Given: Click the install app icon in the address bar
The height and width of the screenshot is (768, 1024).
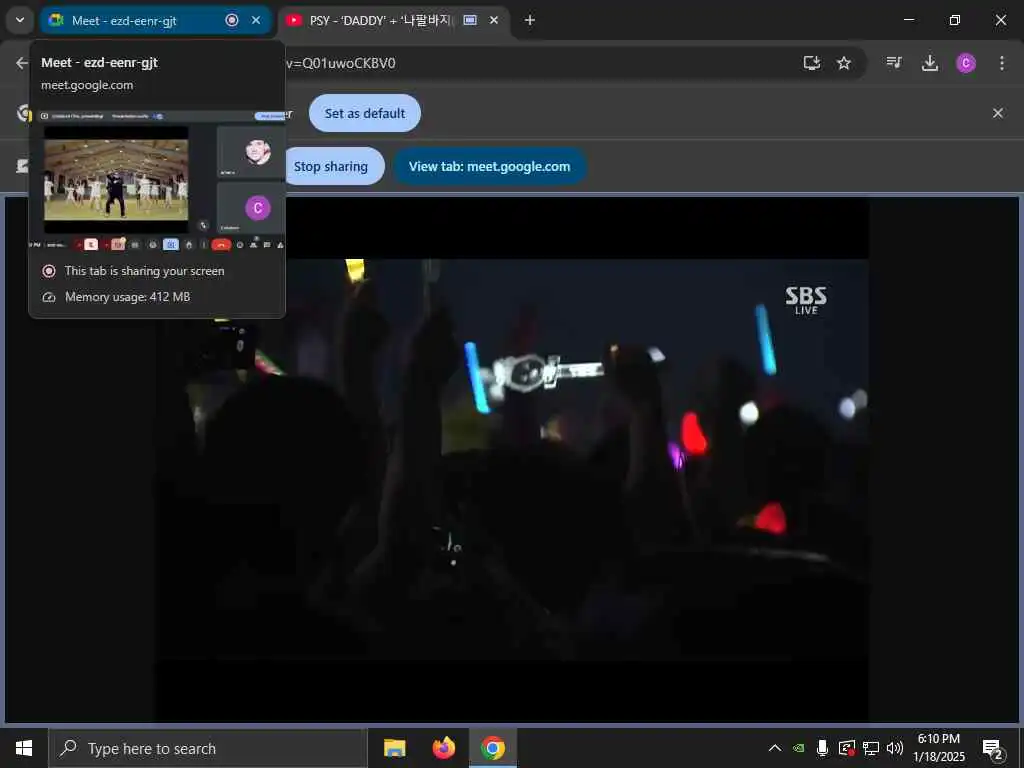Looking at the screenshot, I should click(x=812, y=63).
